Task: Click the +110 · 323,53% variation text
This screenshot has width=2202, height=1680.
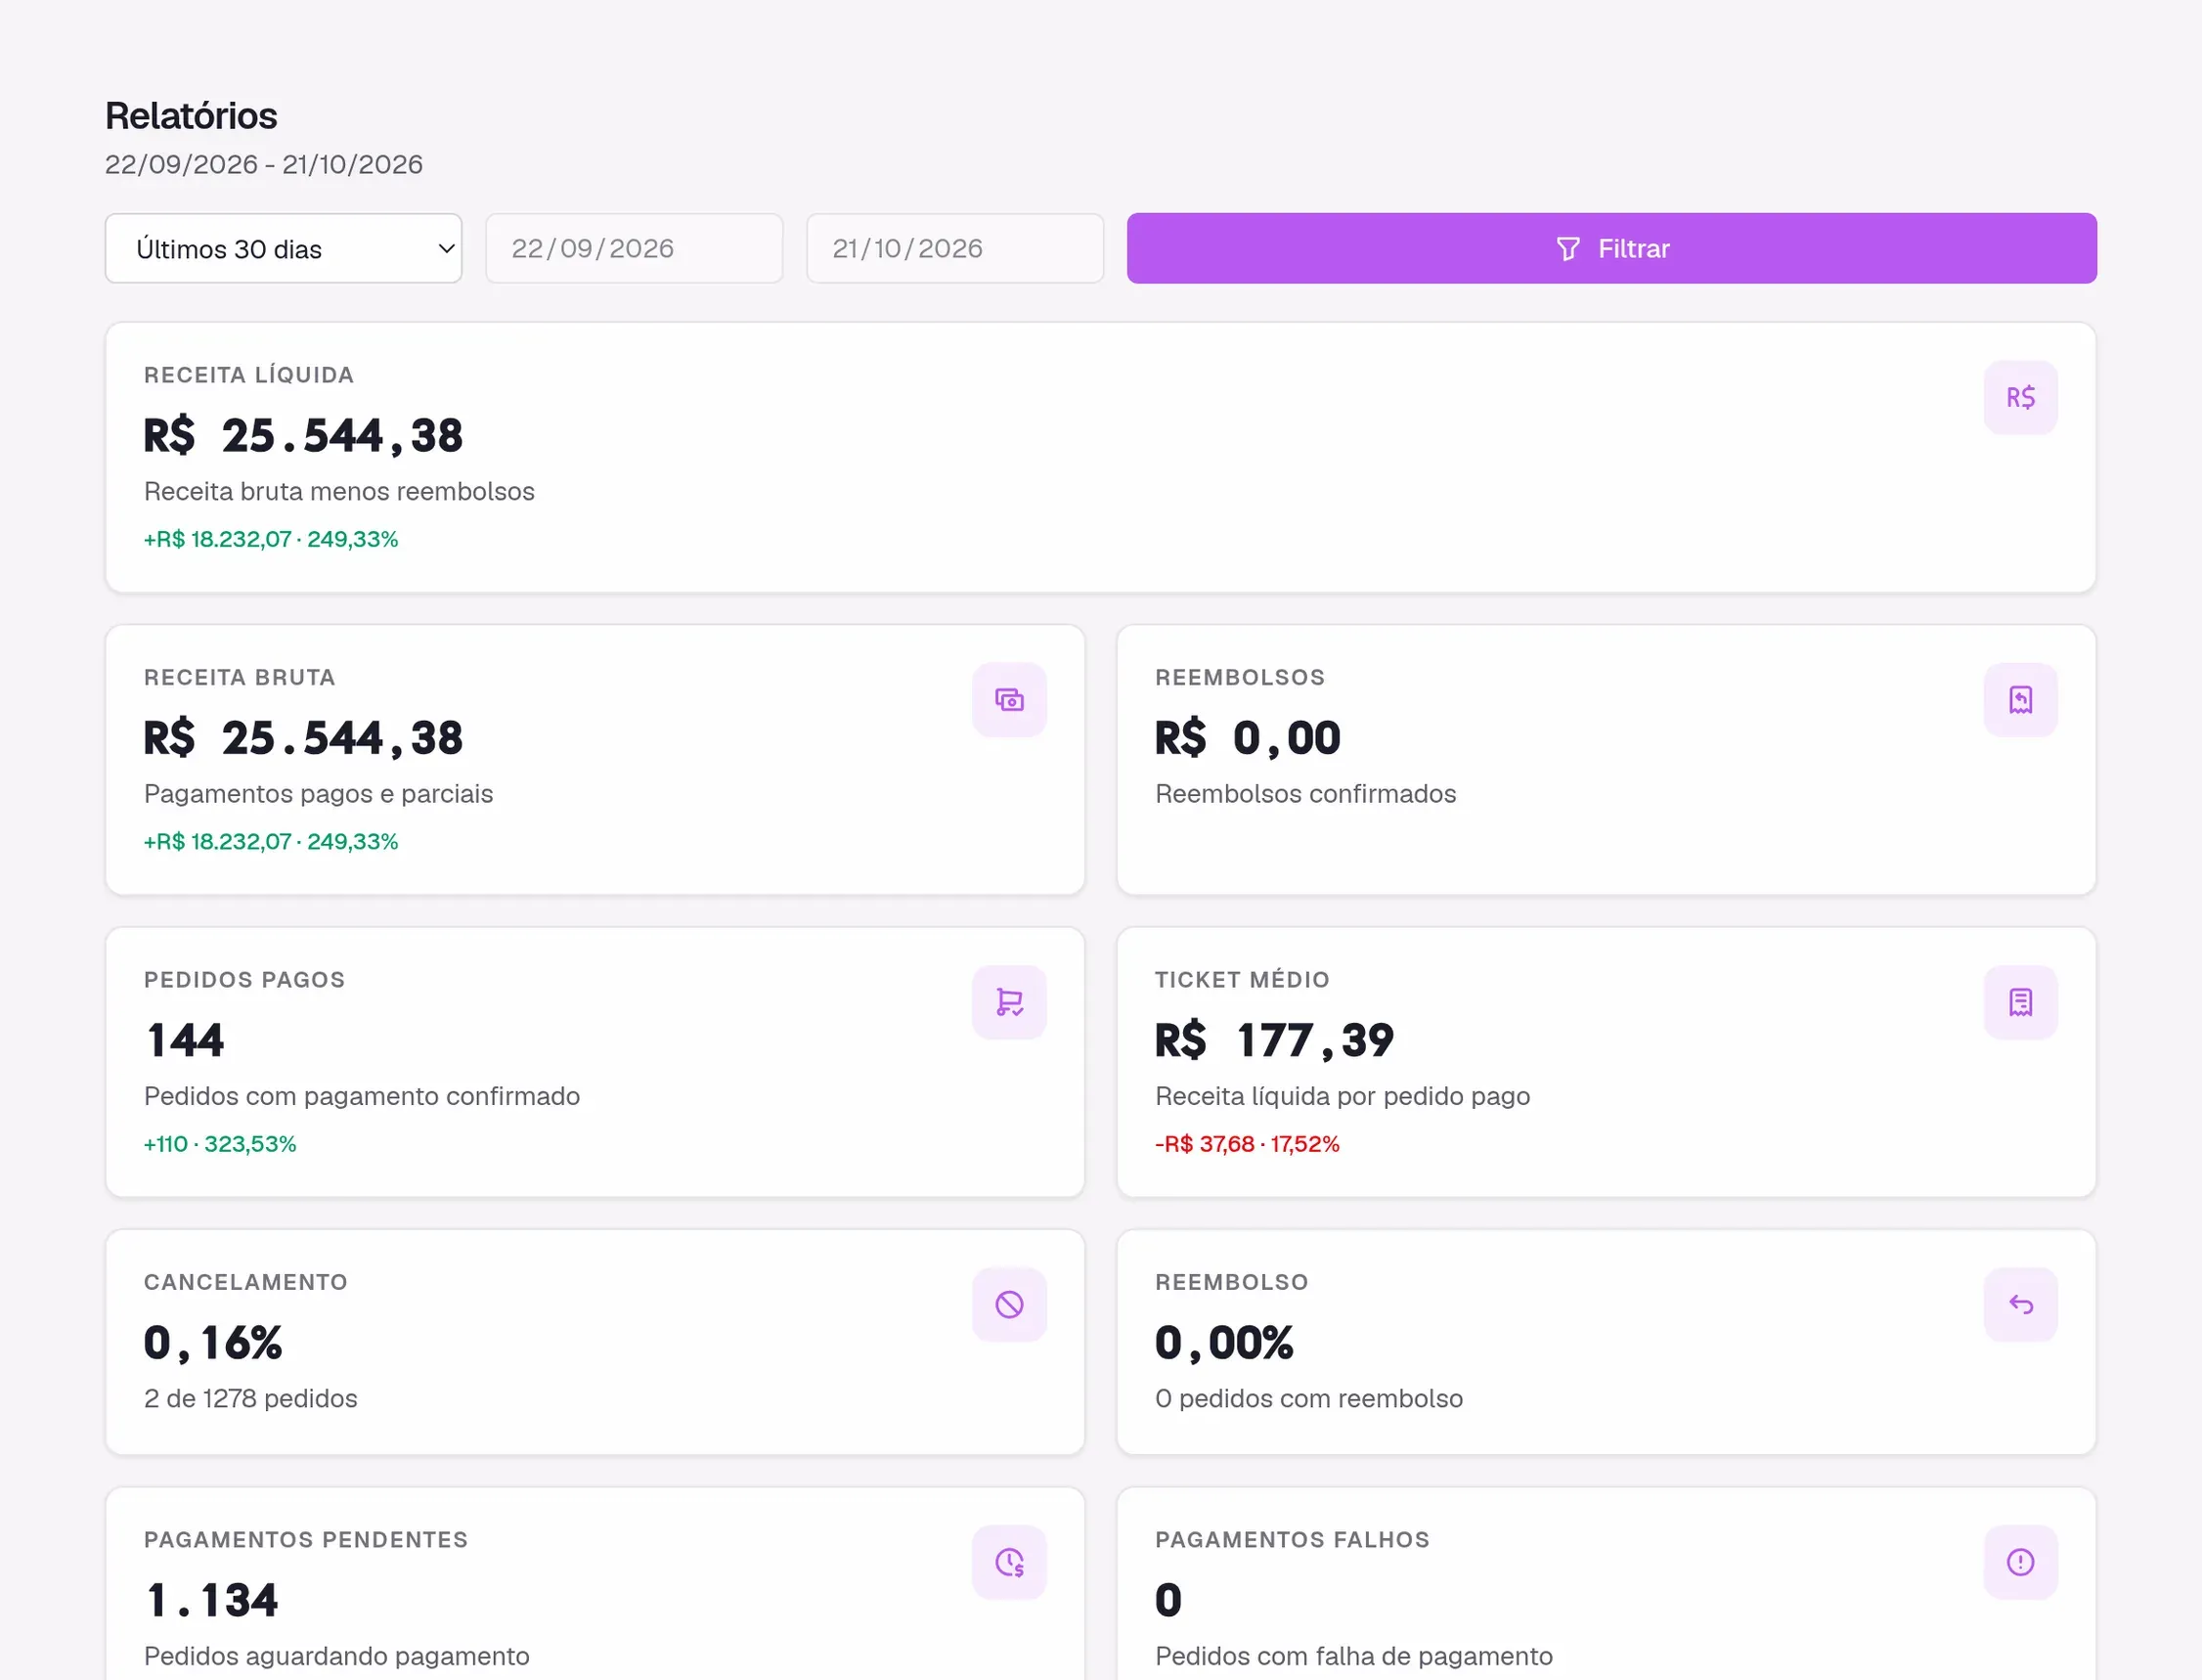Action: coord(220,1144)
